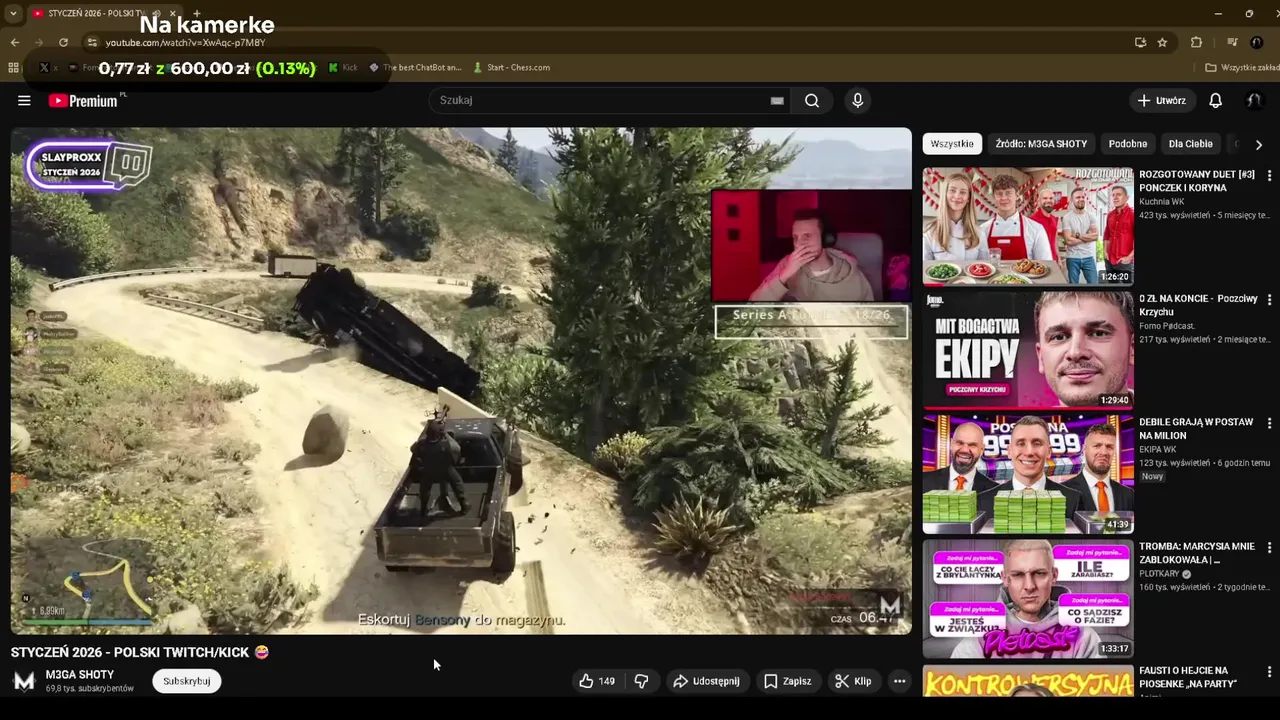Viewport: 1280px width, 720px height.
Task: Click the 69,8 tys. subskrybentów text
Action: point(89,689)
